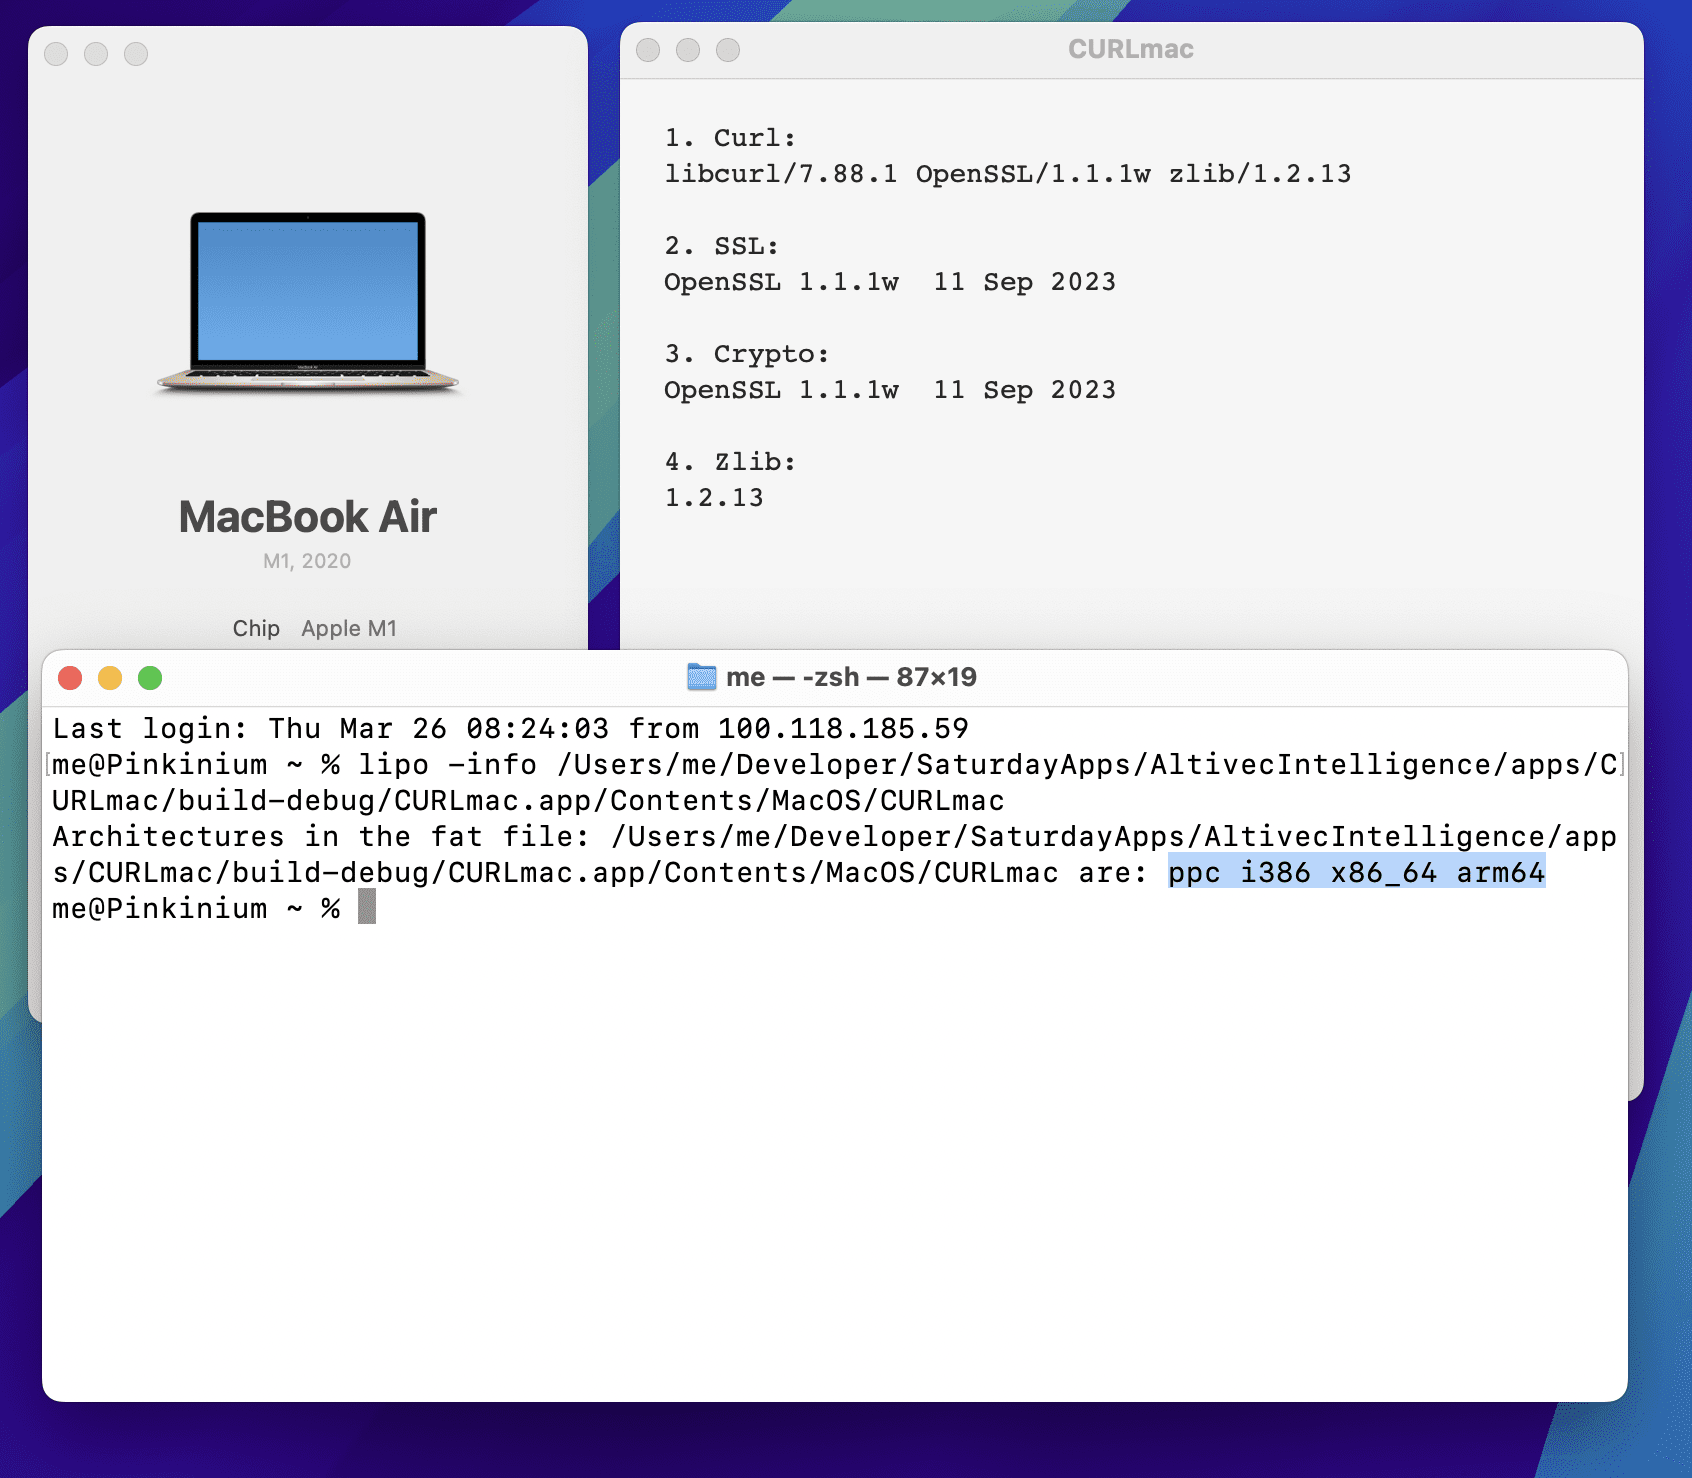Close the CURLmac window
This screenshot has width=1692, height=1478.
click(648, 50)
